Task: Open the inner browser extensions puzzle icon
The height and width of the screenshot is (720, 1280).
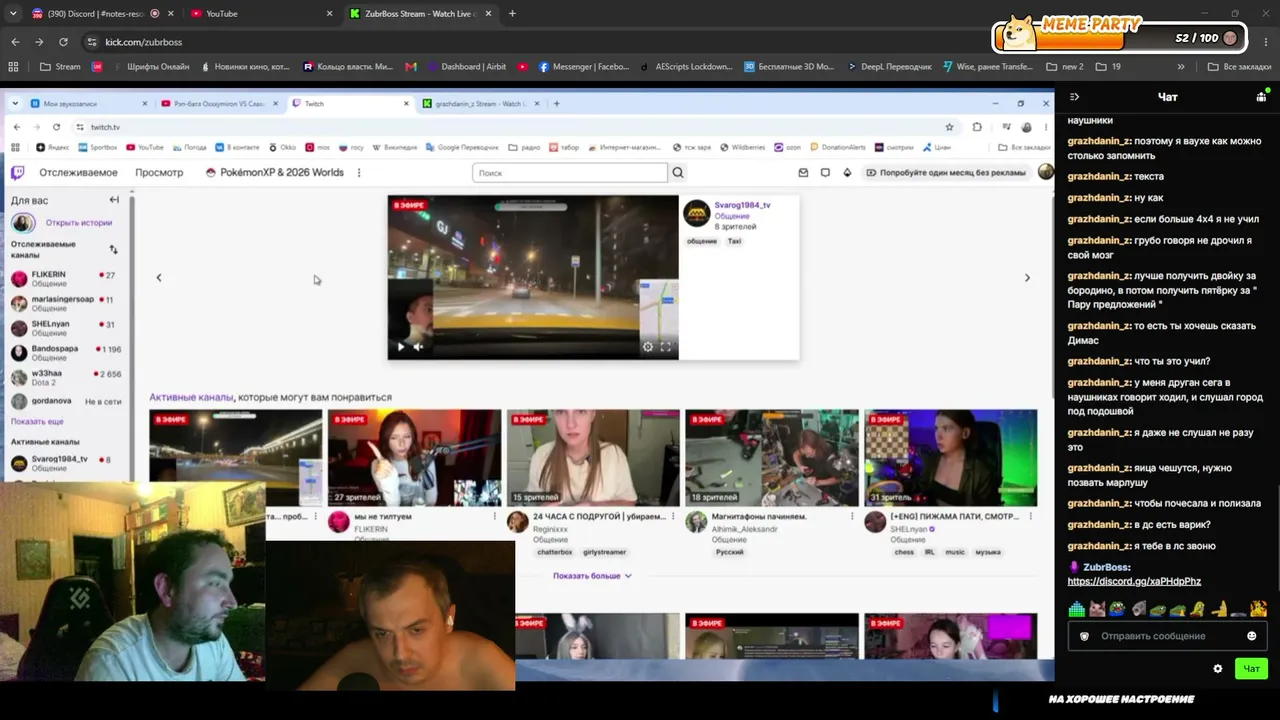Action: coord(977,127)
